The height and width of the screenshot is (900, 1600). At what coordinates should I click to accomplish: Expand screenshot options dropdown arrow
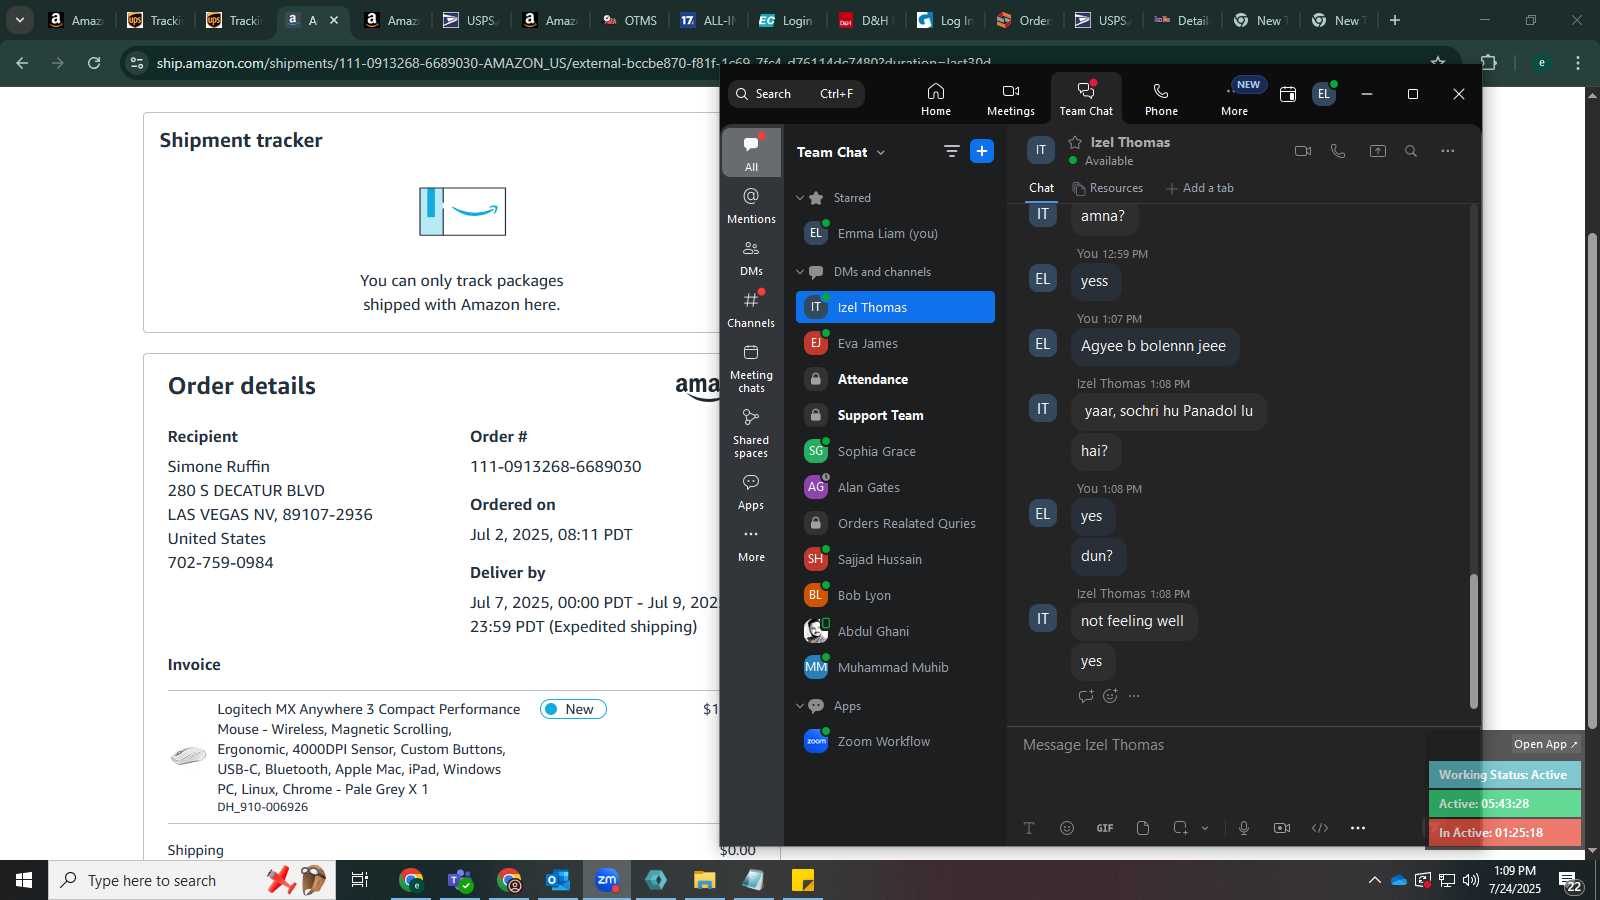pyautogui.click(x=1205, y=828)
